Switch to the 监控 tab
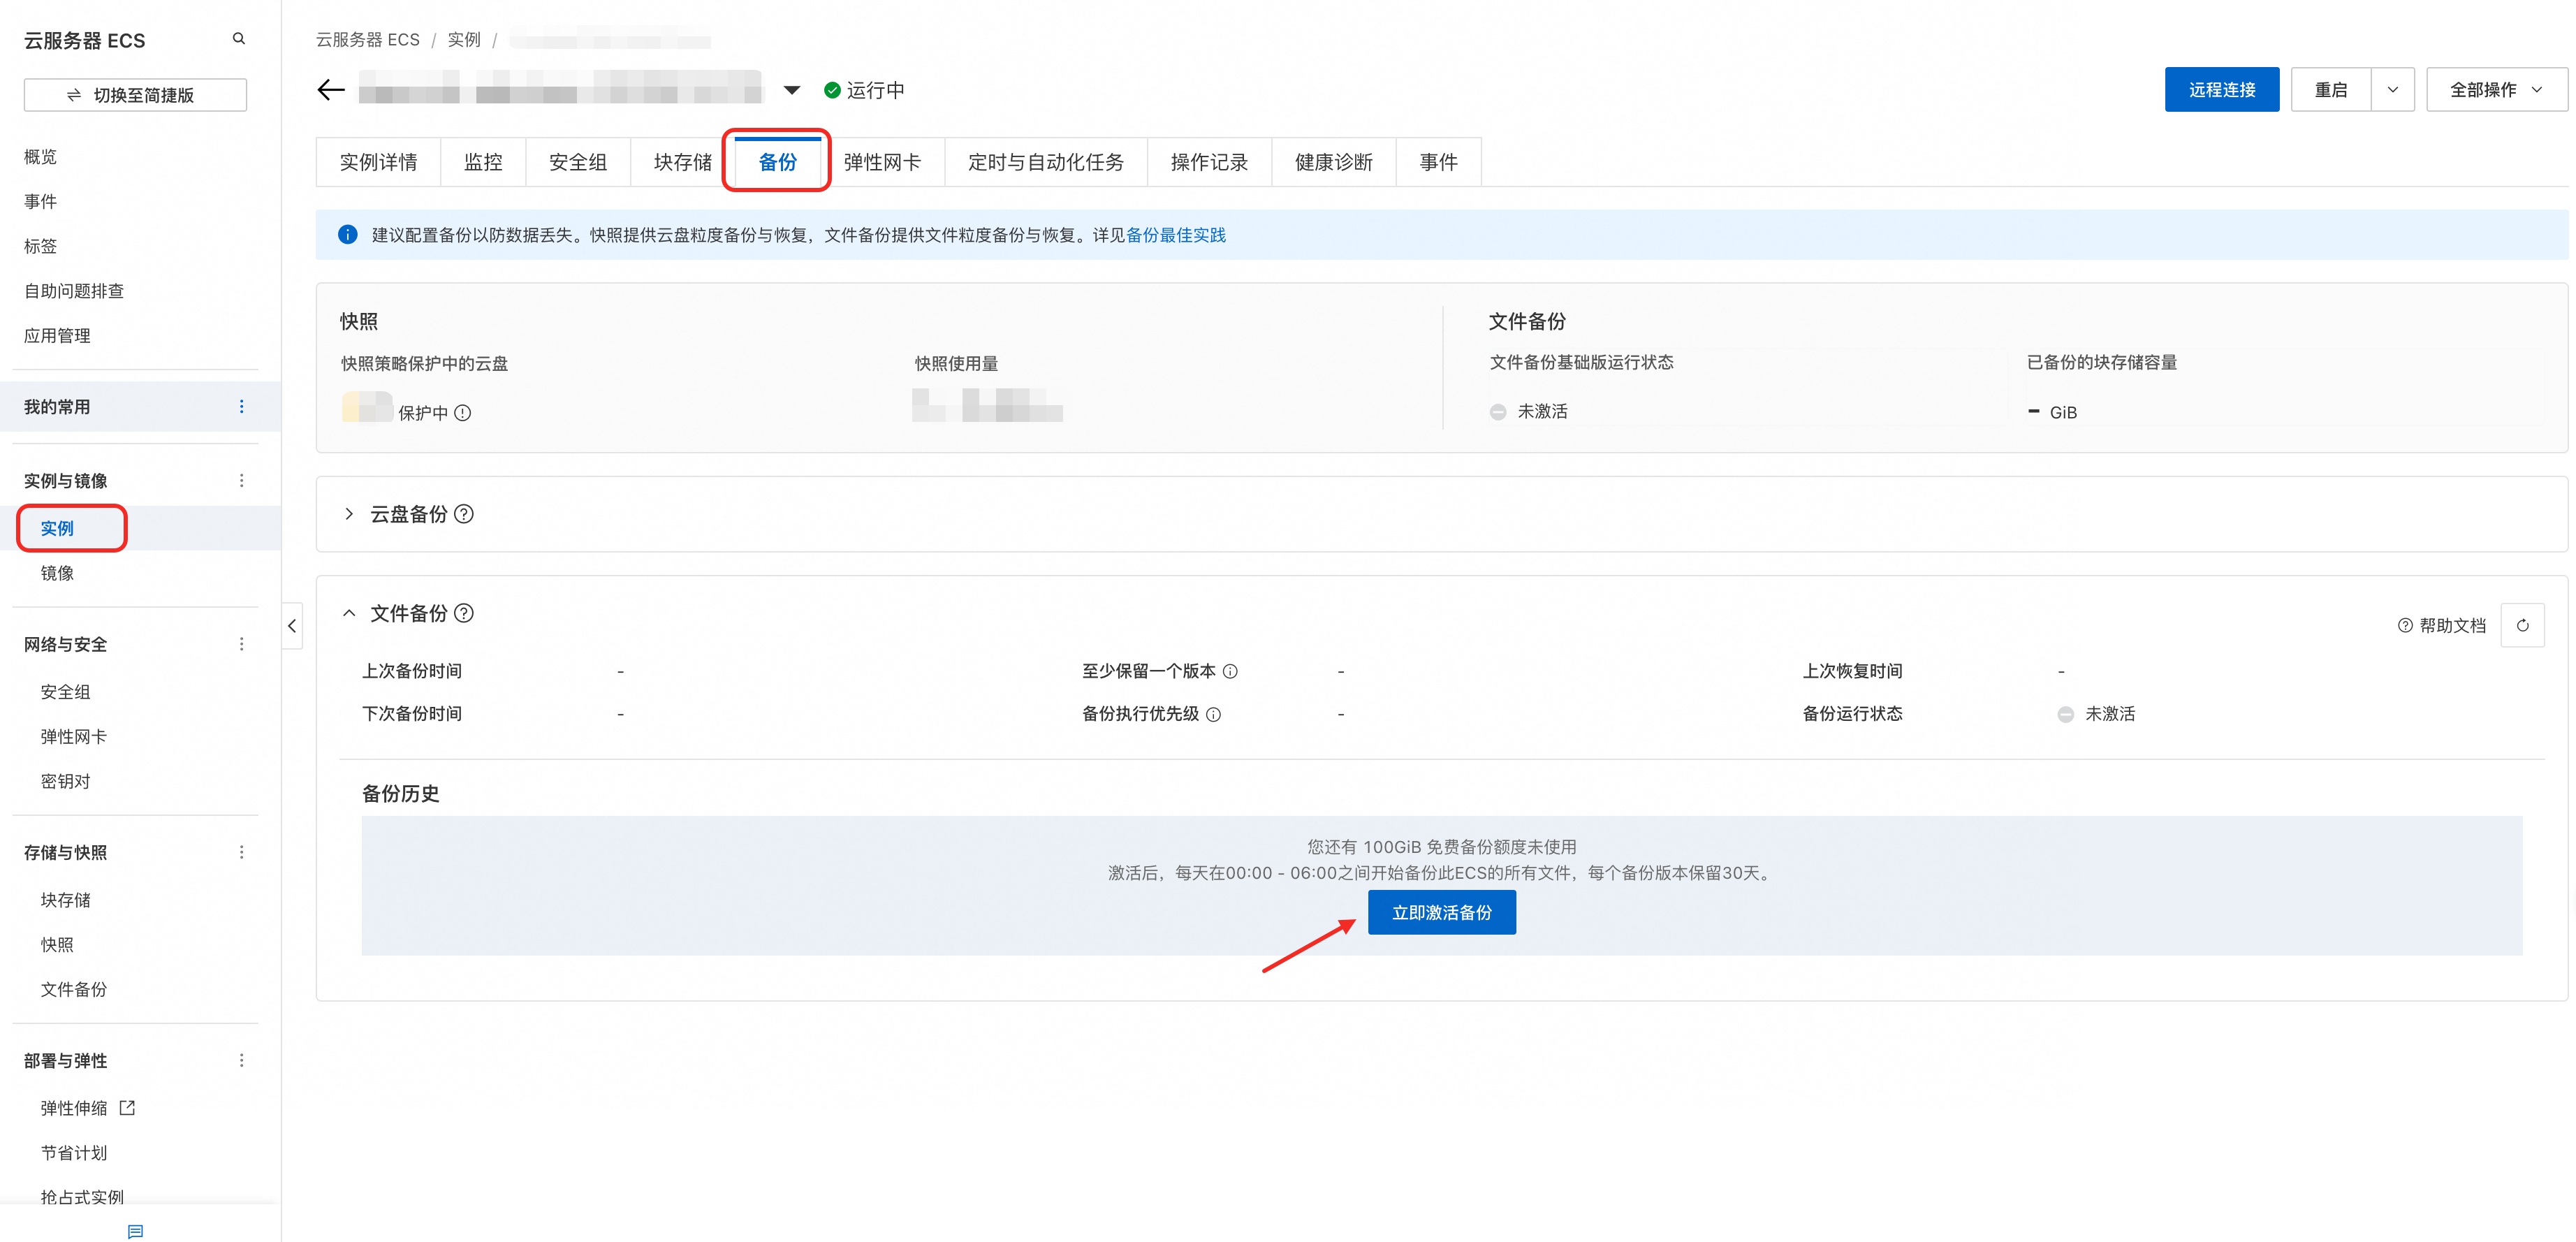 tap(483, 162)
